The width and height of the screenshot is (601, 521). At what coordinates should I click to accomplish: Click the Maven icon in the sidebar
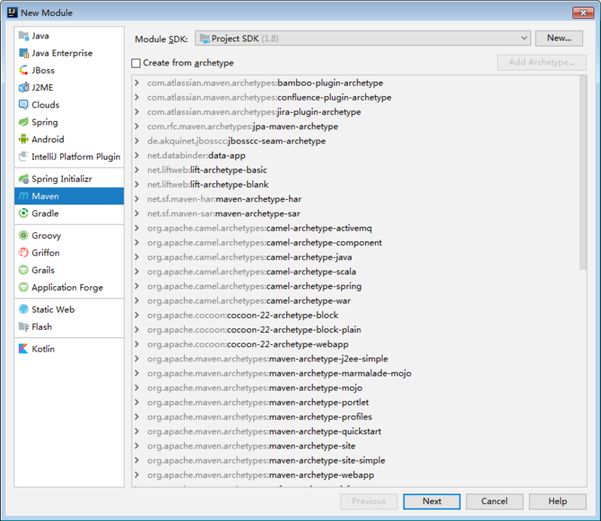click(x=23, y=196)
